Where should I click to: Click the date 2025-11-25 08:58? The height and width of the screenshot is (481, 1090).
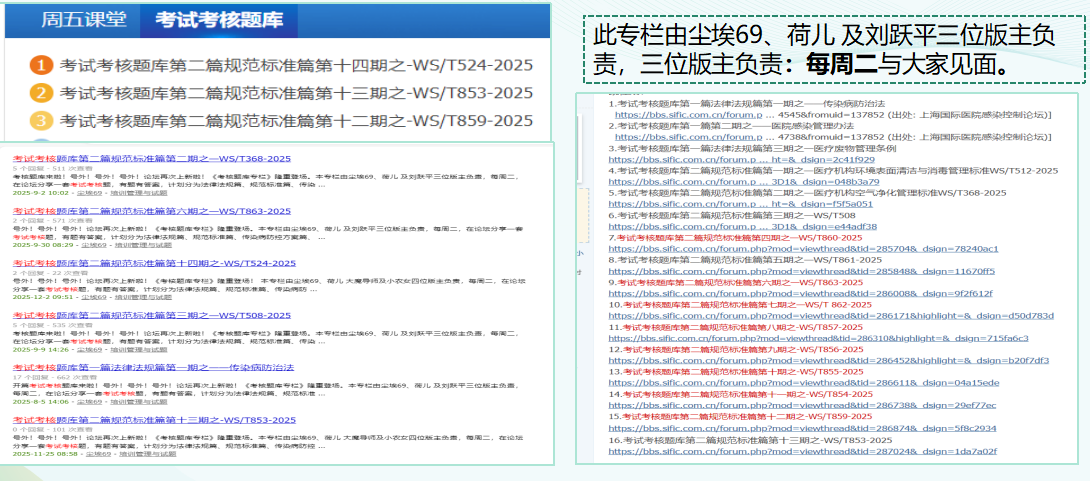45,453
